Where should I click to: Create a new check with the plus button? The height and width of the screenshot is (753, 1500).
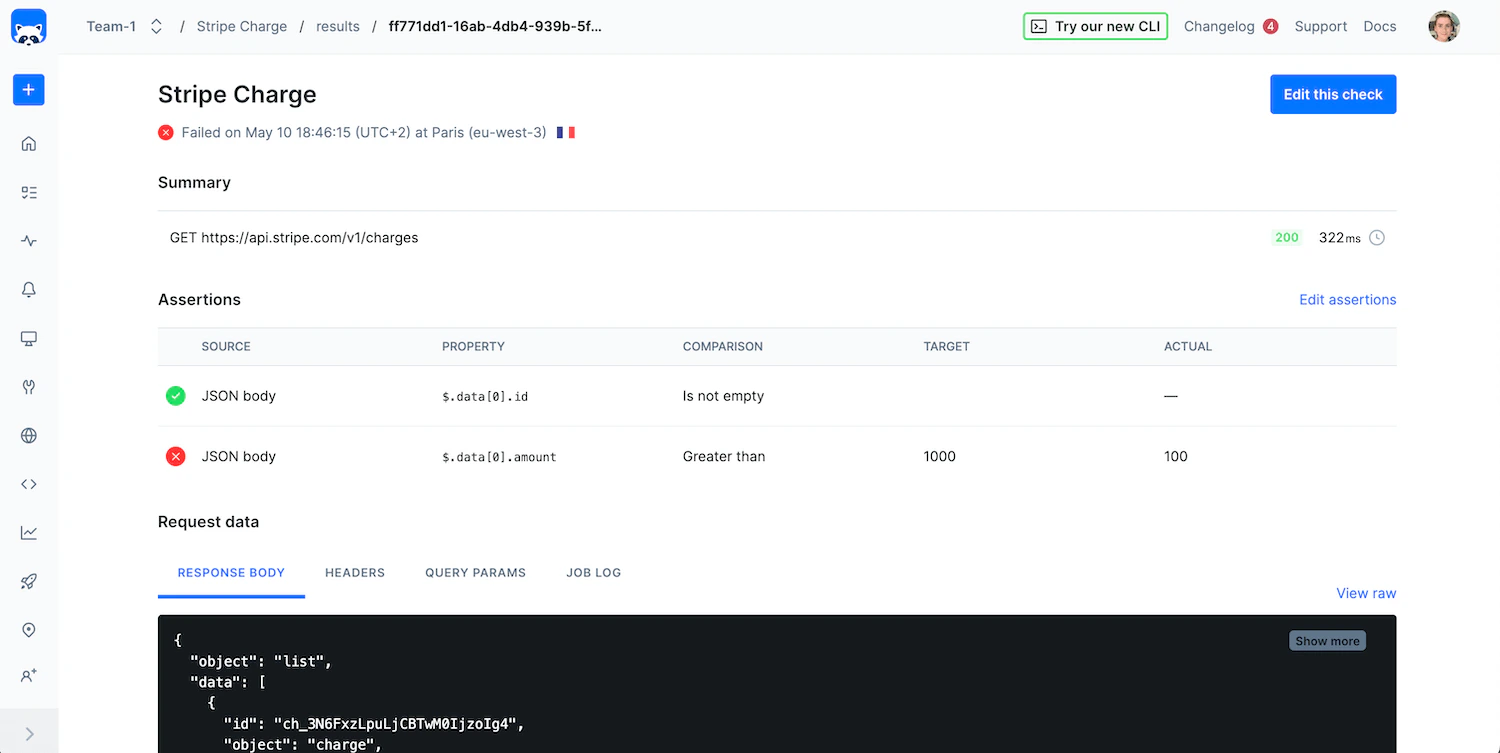(28, 90)
